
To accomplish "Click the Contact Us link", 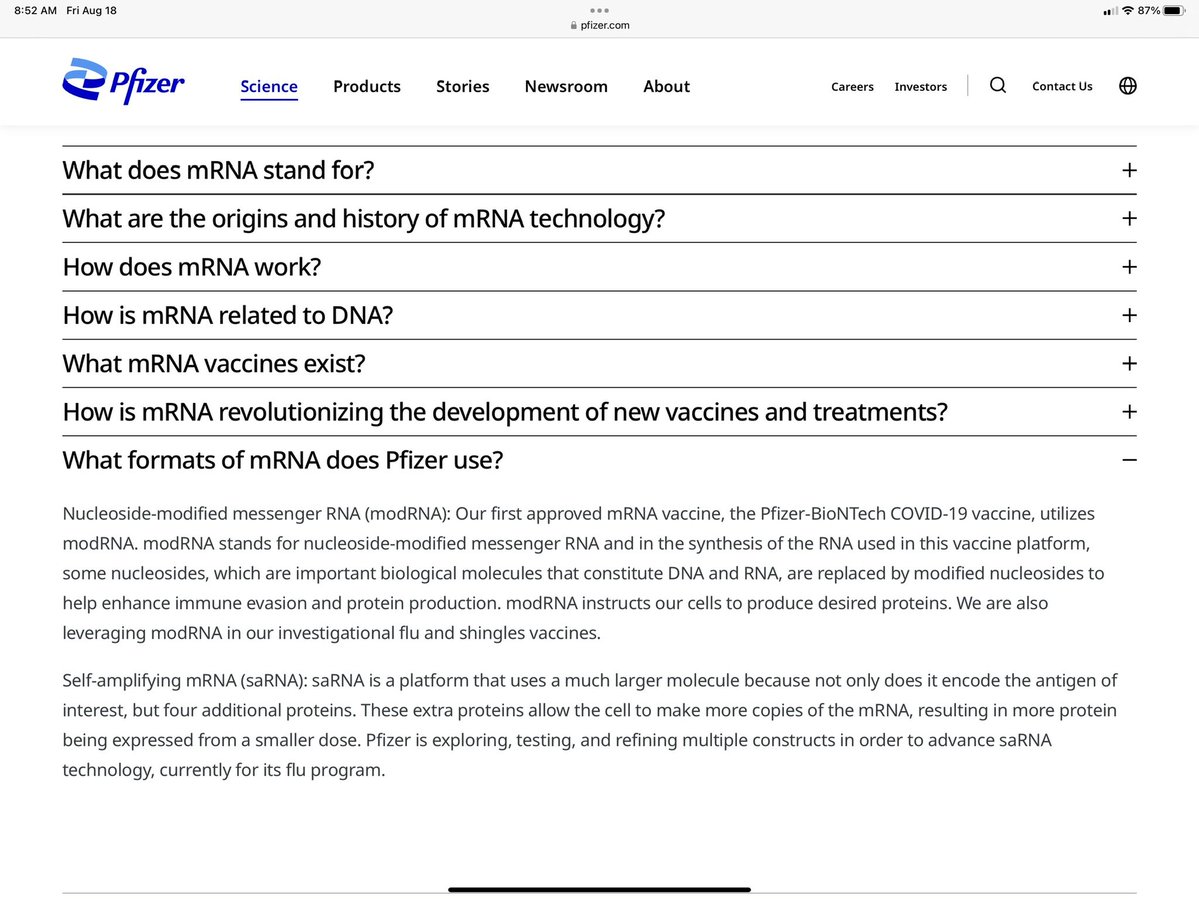I will point(1062,87).
